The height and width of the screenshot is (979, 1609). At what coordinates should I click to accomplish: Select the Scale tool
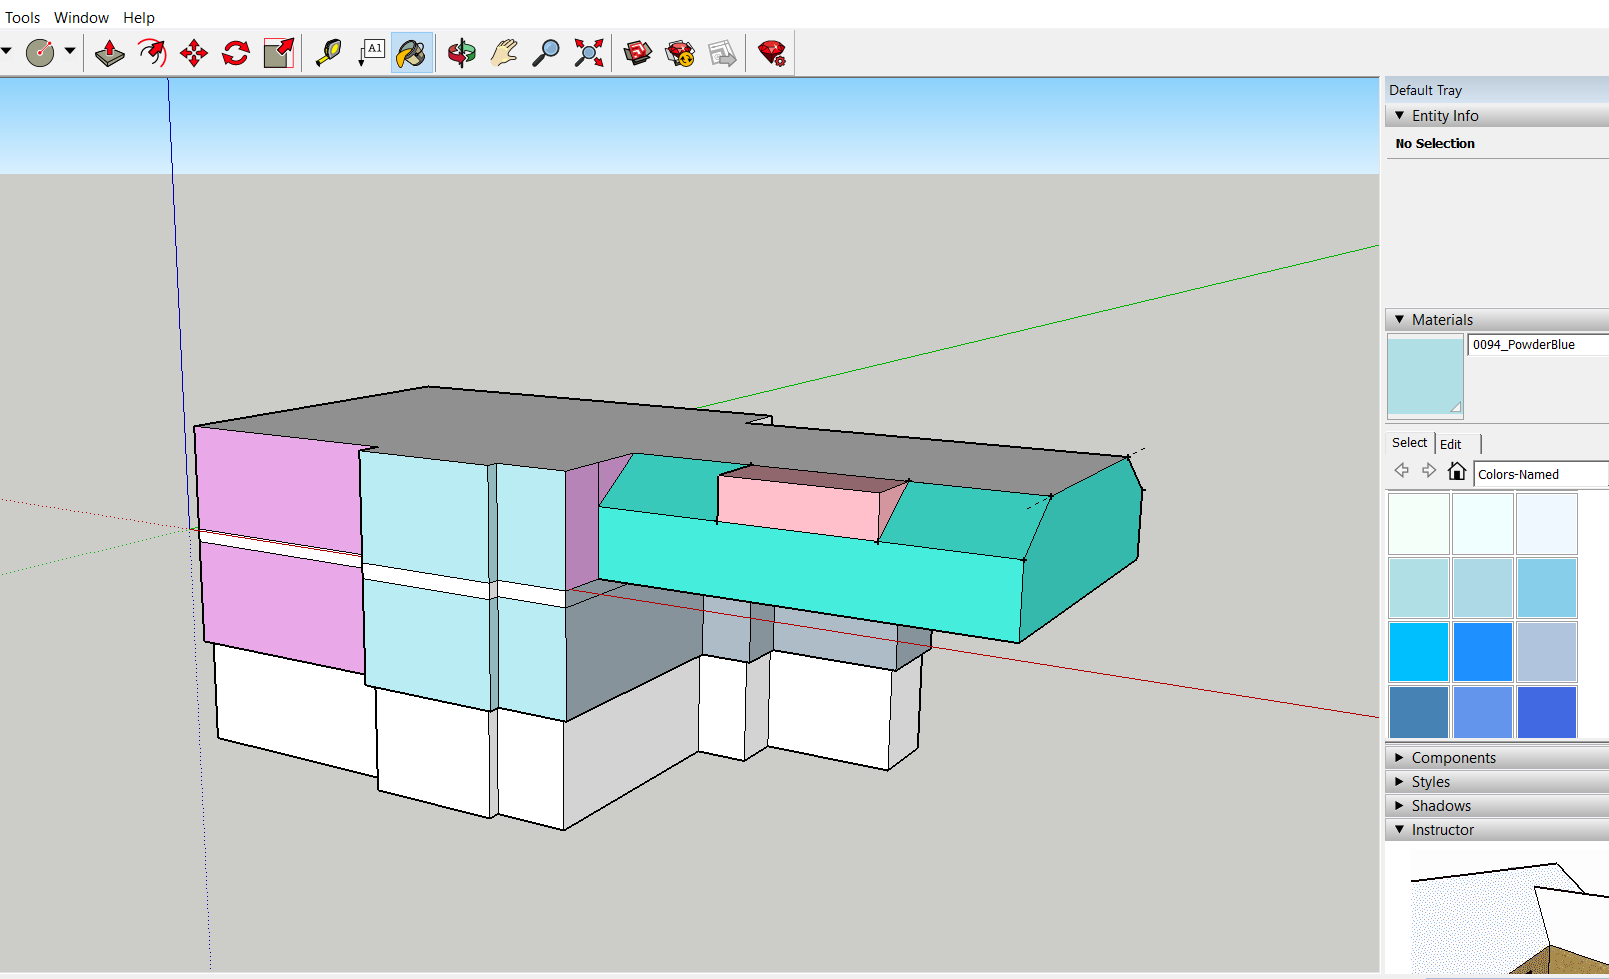[279, 53]
